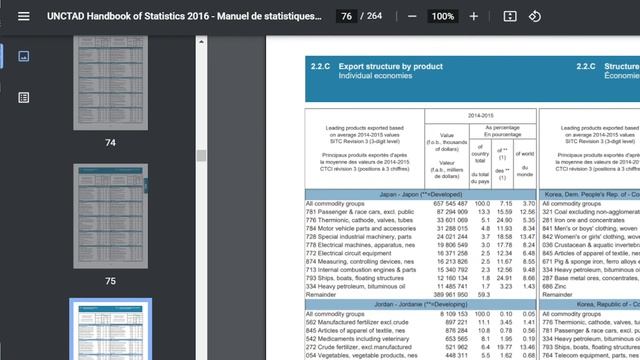Click '778 Electrical machines, apparatus, nes' row

point(420,245)
